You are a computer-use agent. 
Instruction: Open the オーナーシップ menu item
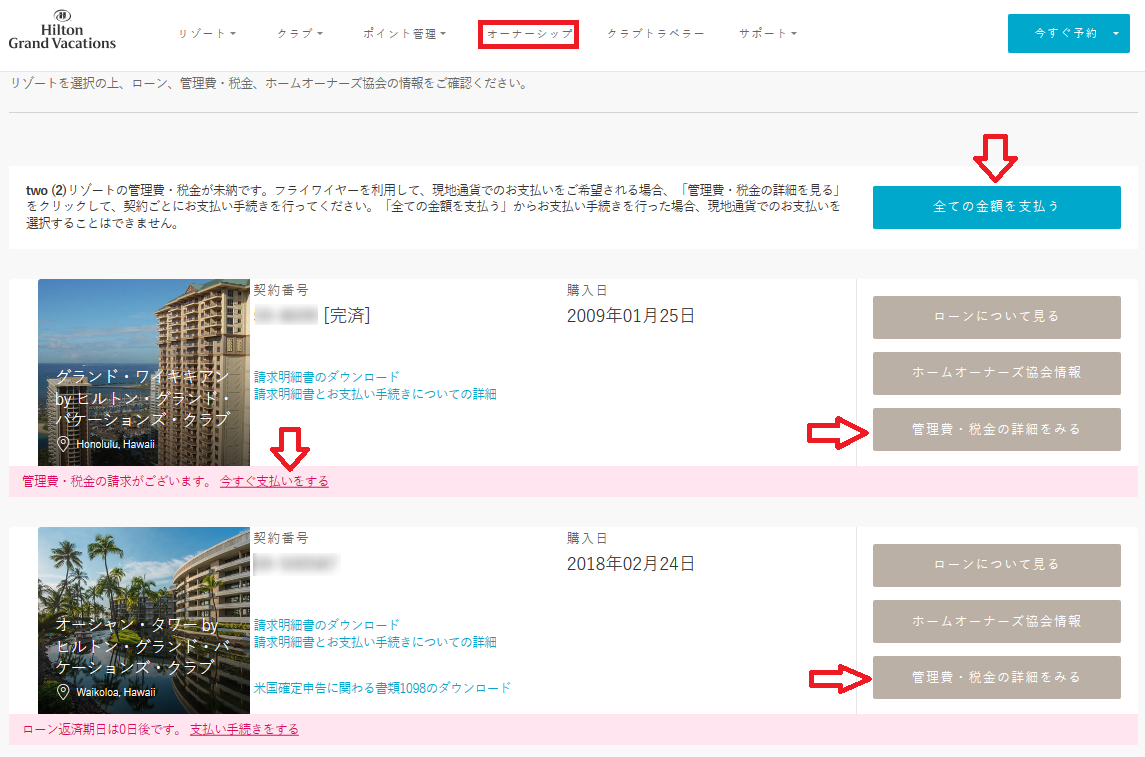tap(529, 34)
